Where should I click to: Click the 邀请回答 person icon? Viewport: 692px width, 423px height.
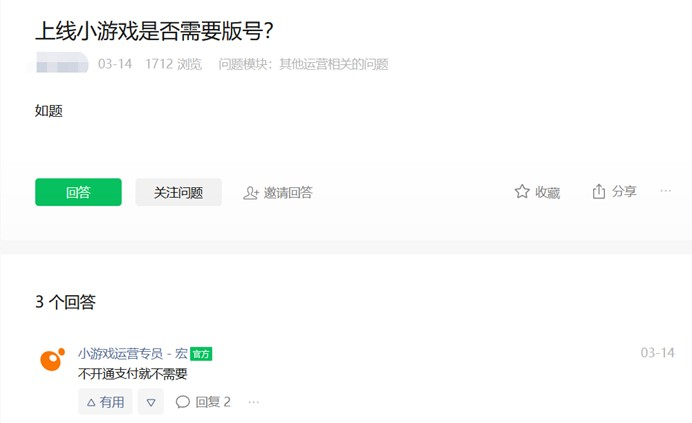click(251, 193)
